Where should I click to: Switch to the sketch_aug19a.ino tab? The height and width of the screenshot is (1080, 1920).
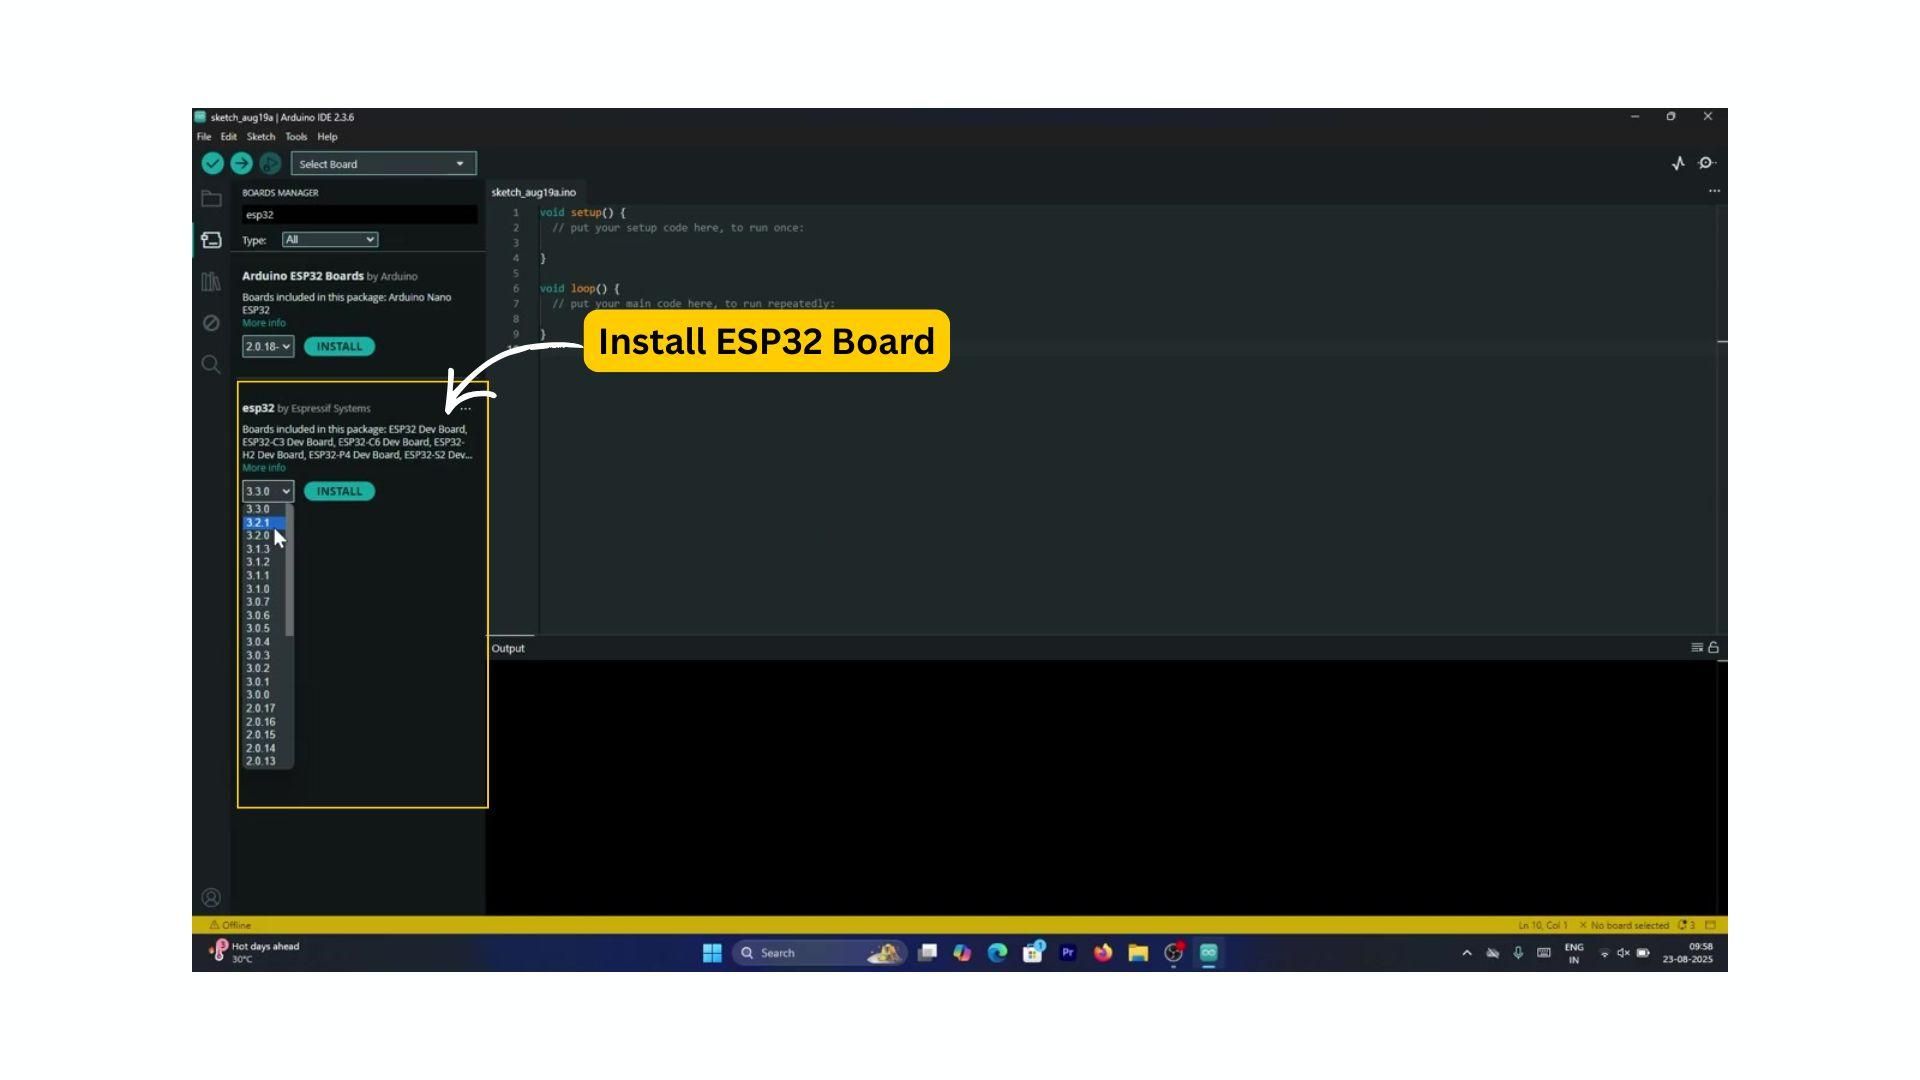(x=534, y=192)
